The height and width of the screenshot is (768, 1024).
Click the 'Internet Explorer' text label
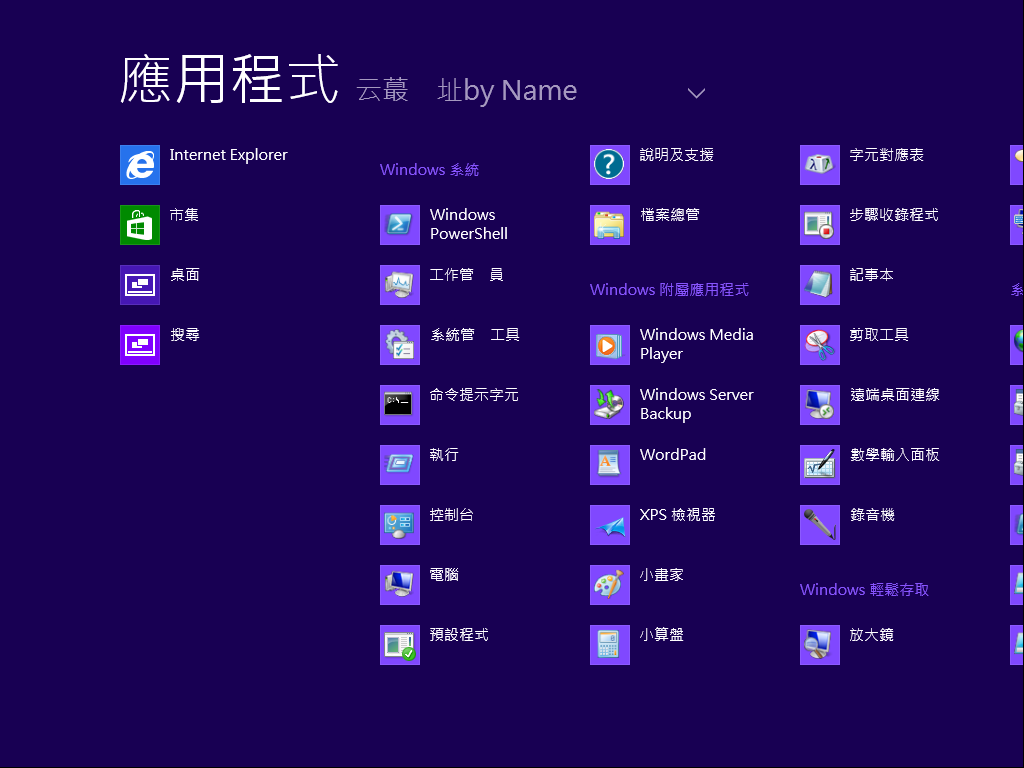coord(229,155)
